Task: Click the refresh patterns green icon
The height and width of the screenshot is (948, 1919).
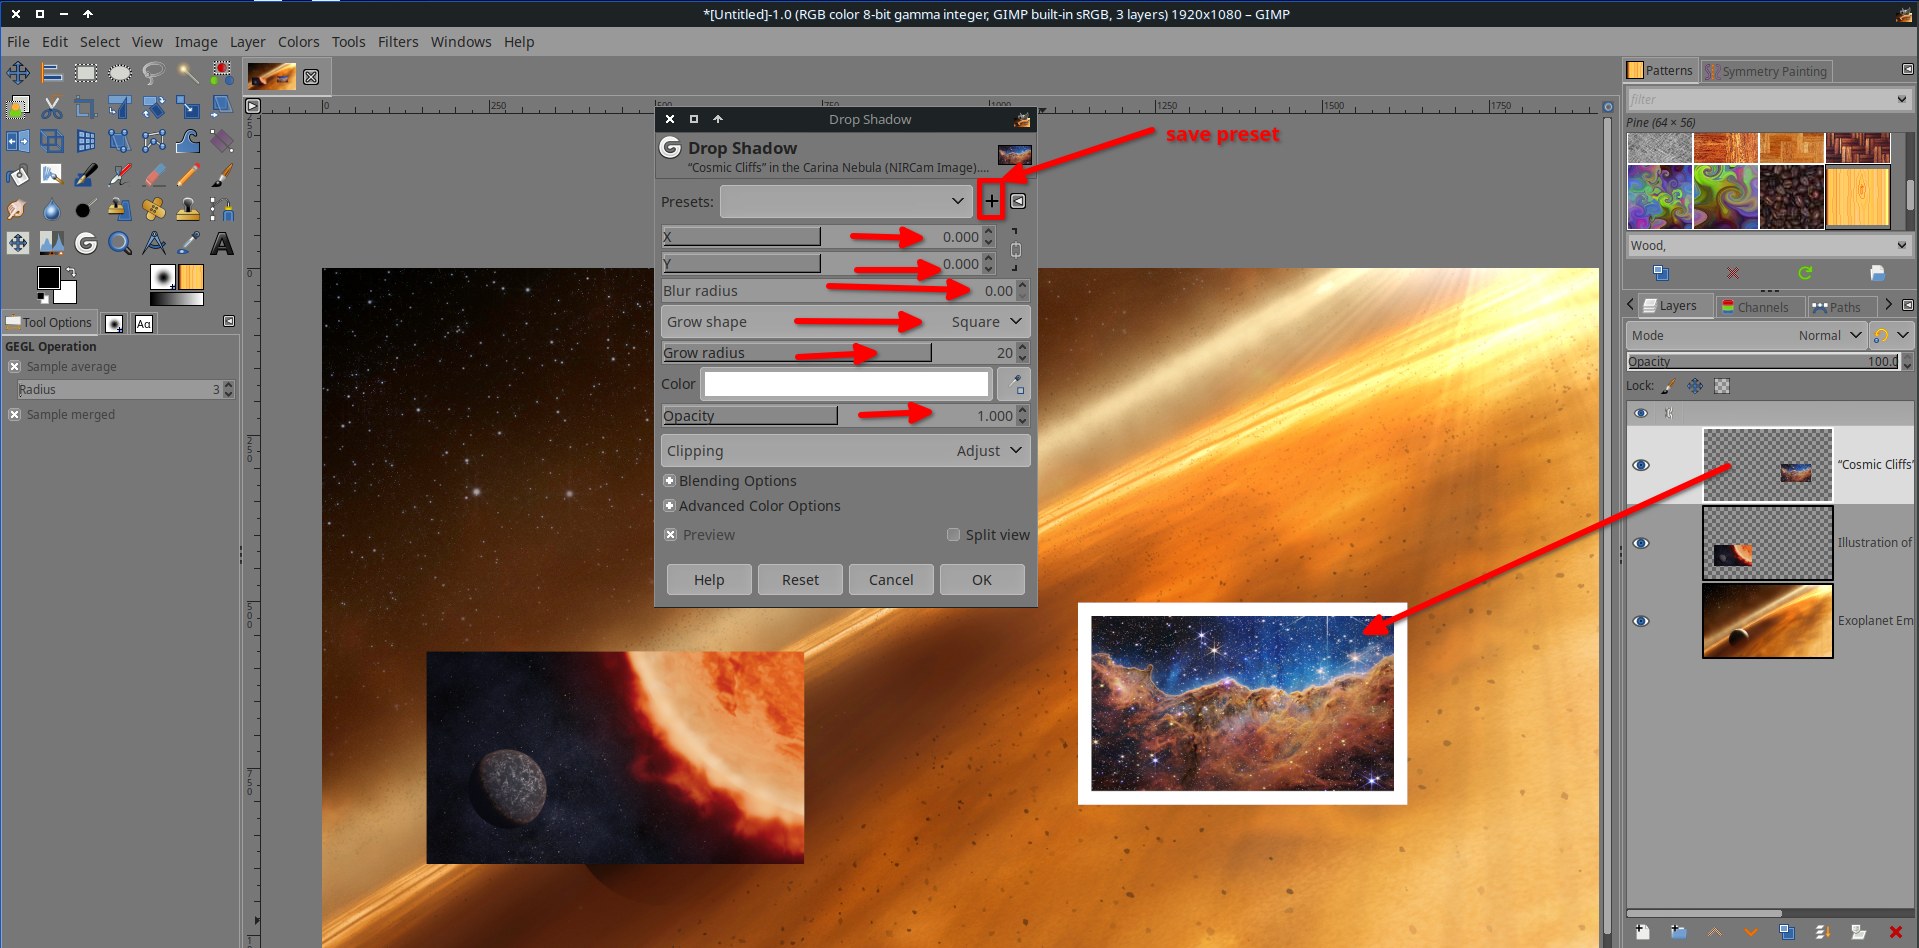Action: [x=1805, y=273]
